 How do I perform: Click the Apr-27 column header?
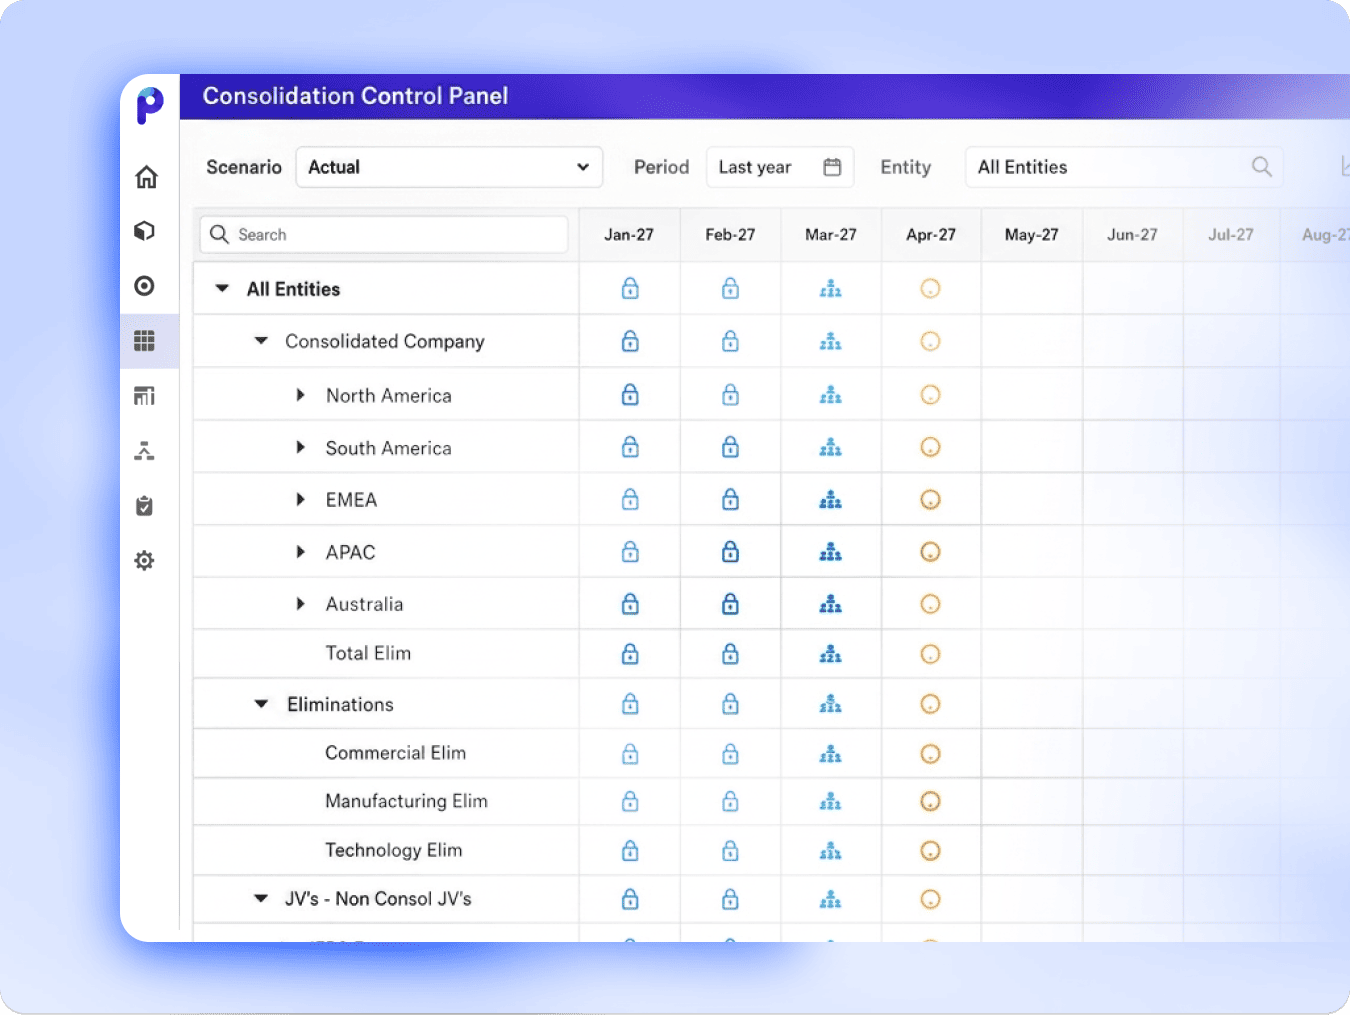[931, 235]
